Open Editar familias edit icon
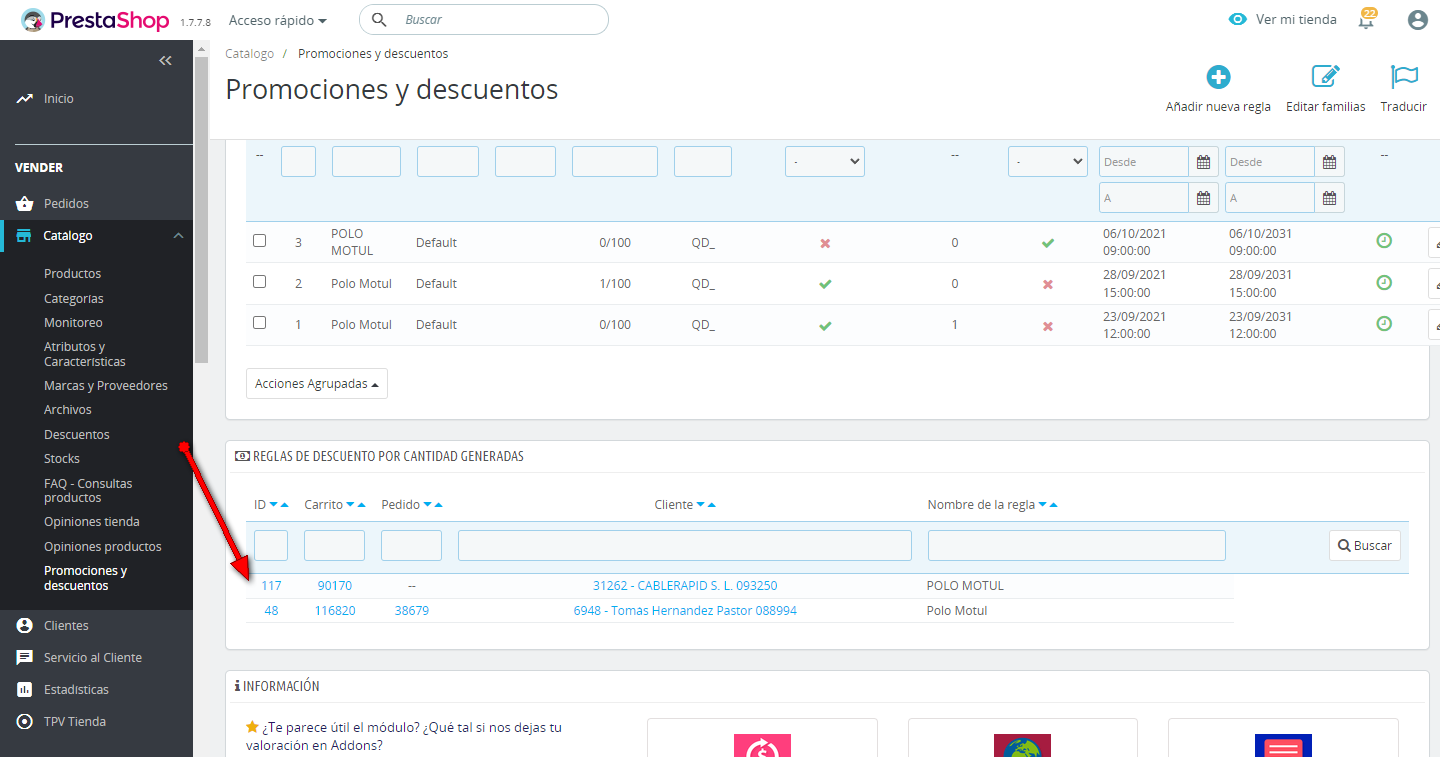 (1325, 78)
